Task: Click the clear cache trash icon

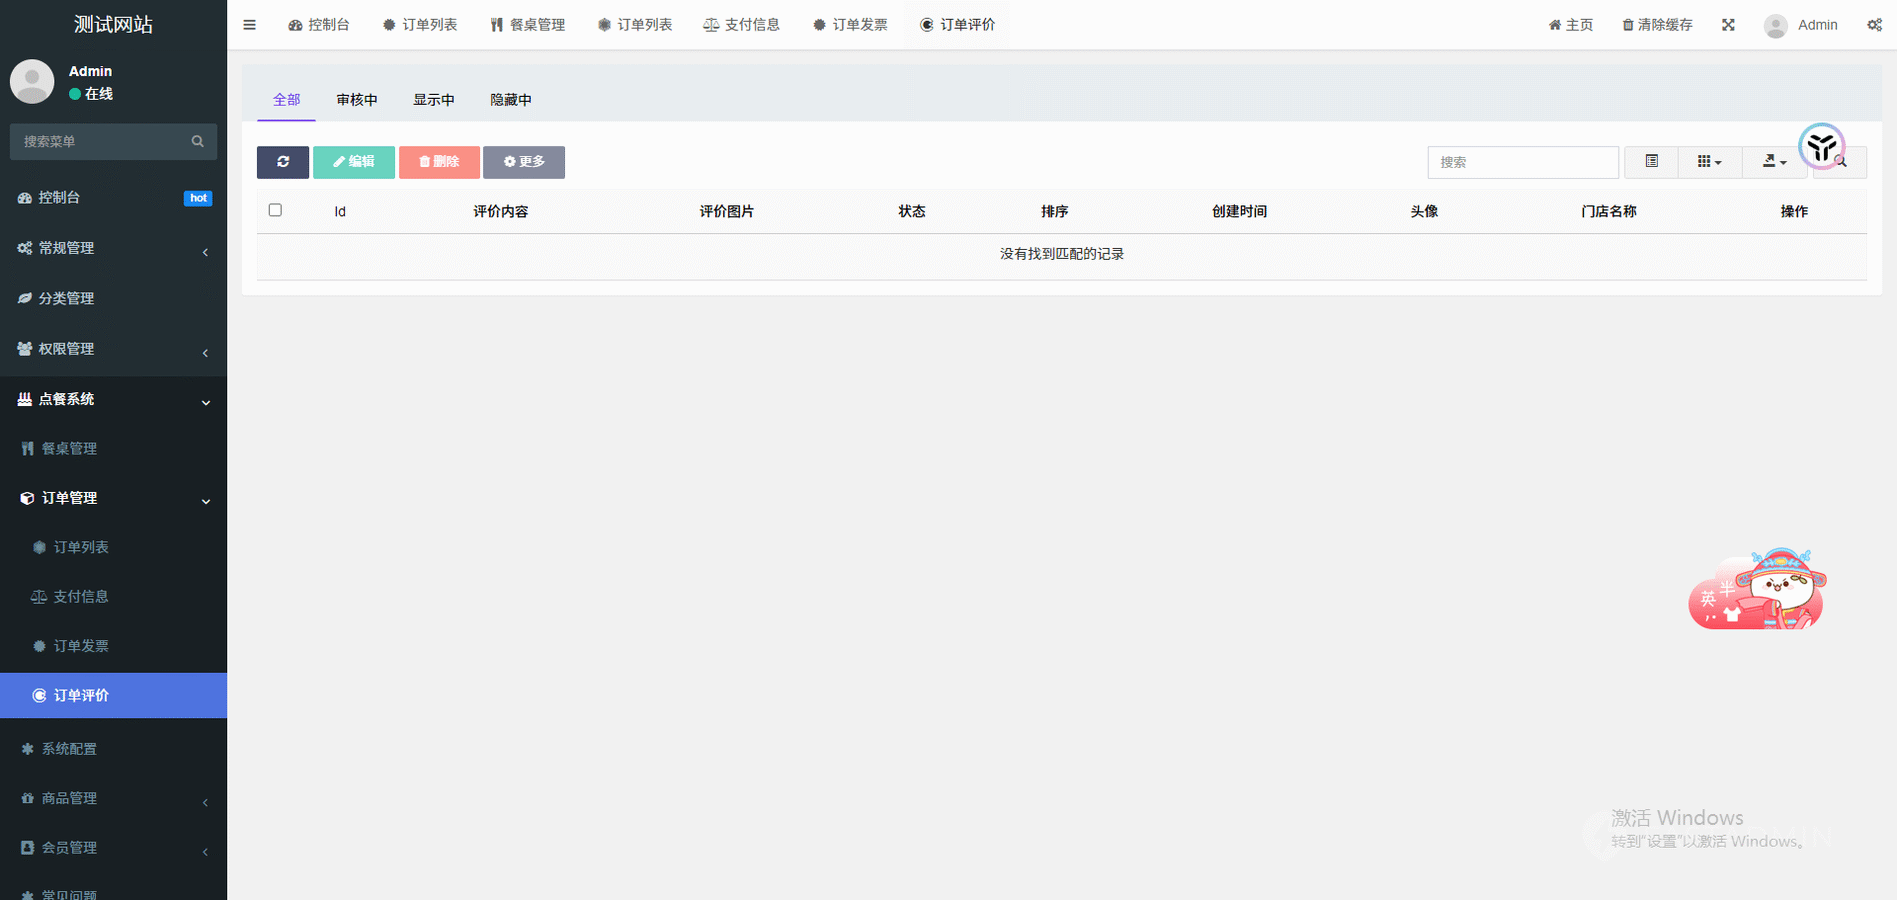Action: (x=1627, y=25)
